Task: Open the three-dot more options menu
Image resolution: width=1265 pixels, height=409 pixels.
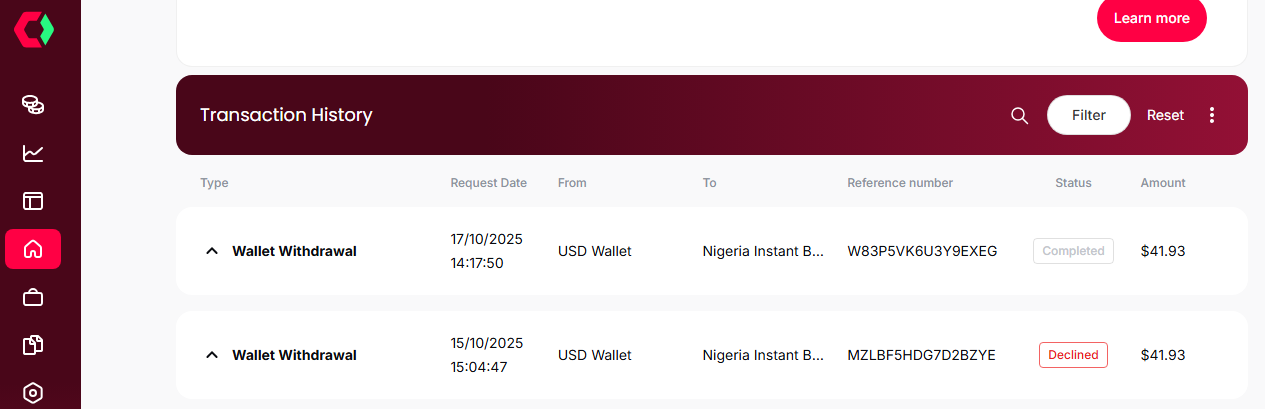Action: (1212, 115)
